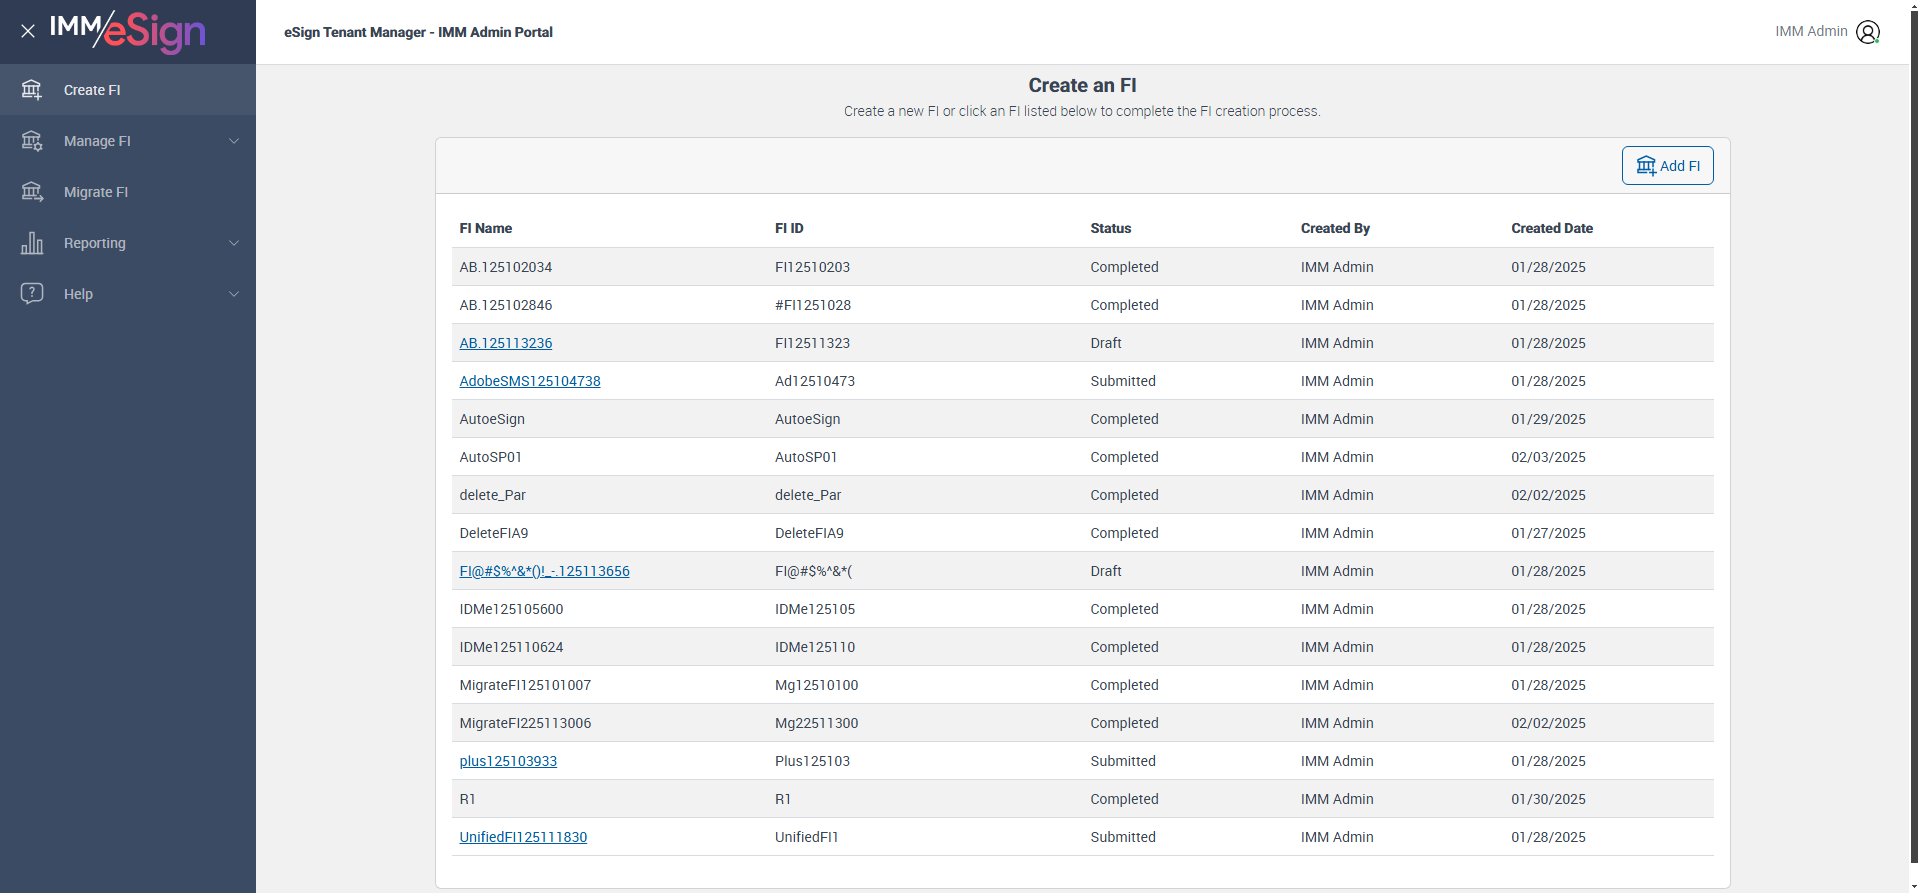Click the Reporting bar chart icon

[x=32, y=243]
